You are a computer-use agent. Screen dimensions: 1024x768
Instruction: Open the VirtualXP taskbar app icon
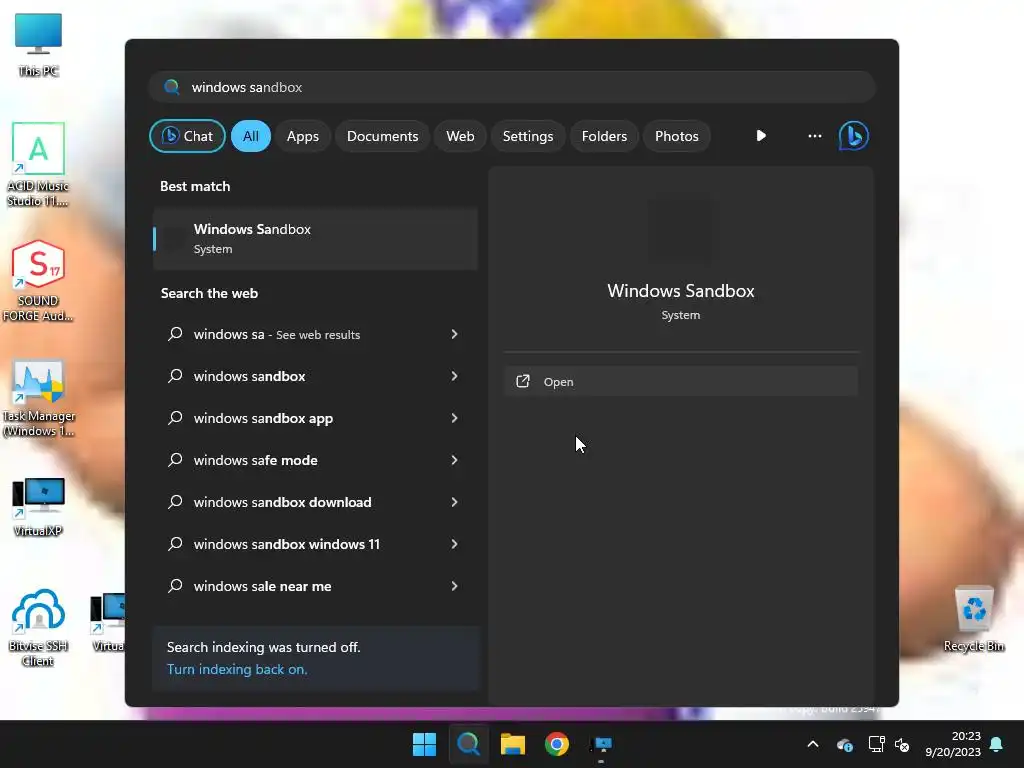601,744
